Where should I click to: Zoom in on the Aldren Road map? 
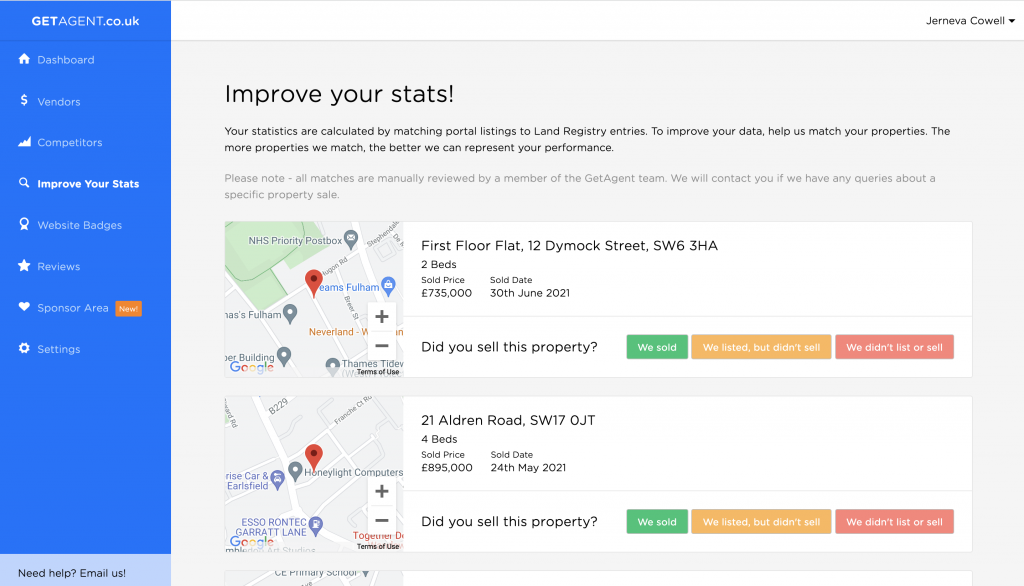point(381,491)
